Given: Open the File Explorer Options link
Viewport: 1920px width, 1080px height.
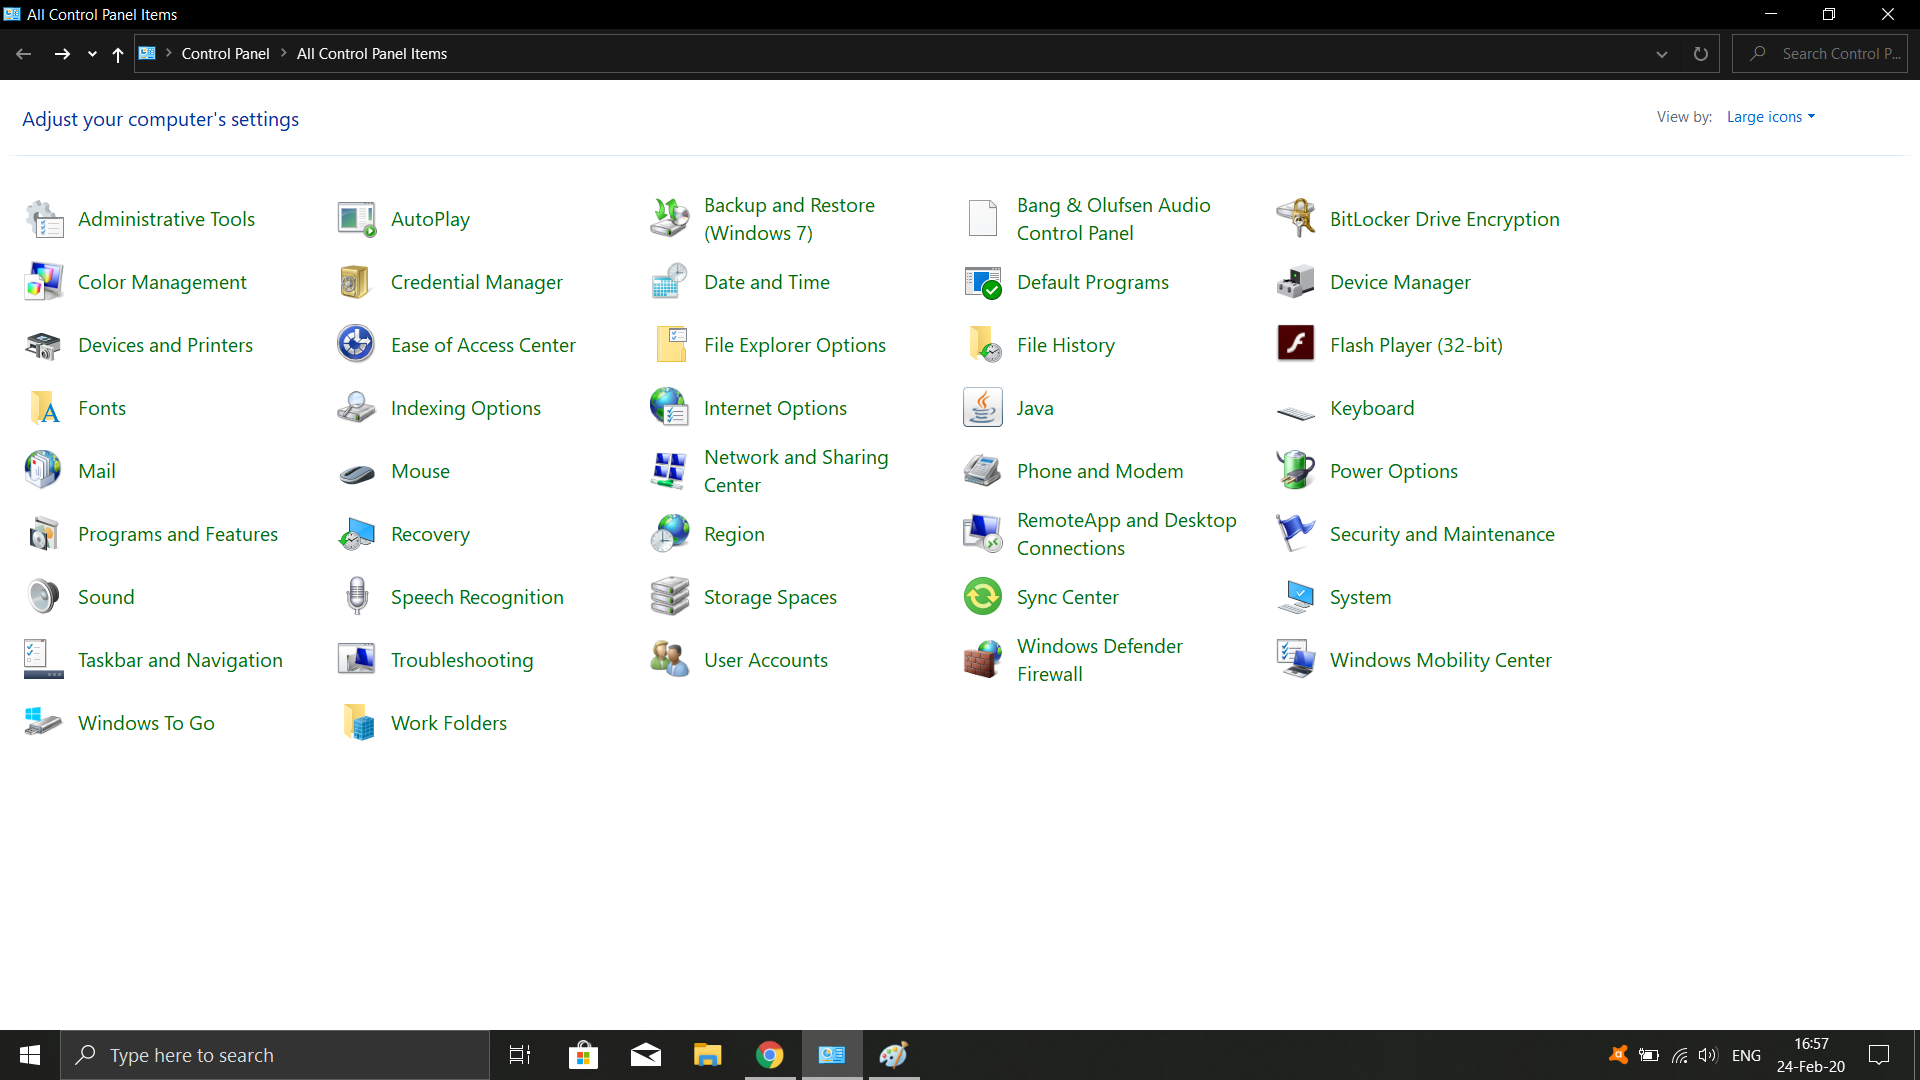Looking at the screenshot, I should tap(795, 345).
